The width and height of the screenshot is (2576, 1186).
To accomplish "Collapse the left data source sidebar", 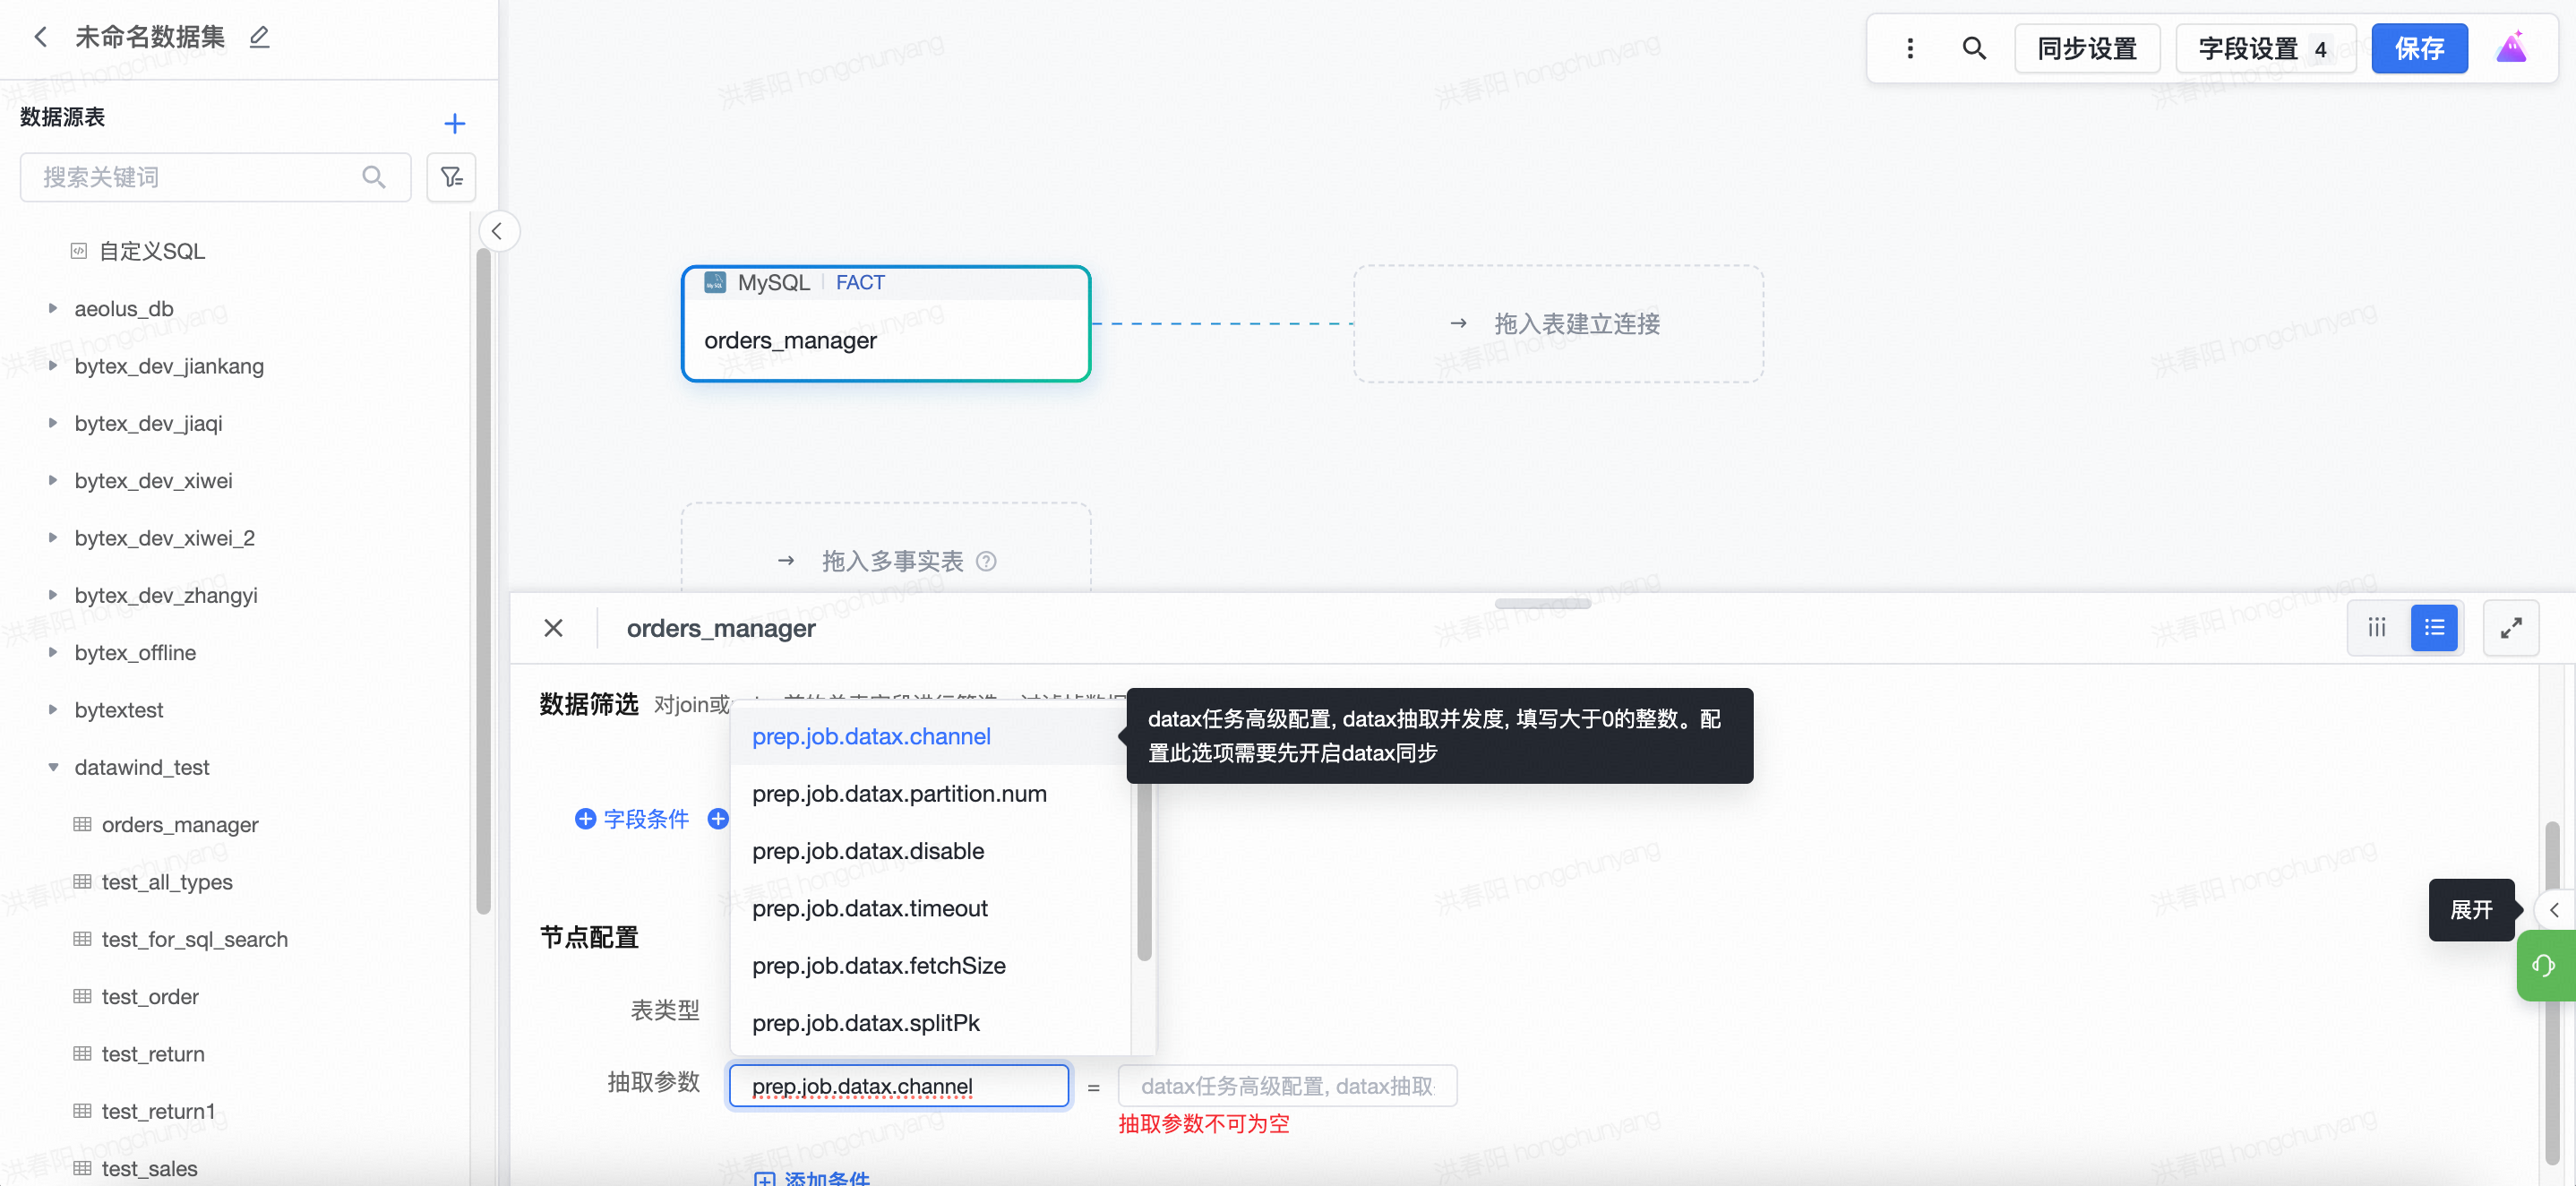I will [497, 231].
